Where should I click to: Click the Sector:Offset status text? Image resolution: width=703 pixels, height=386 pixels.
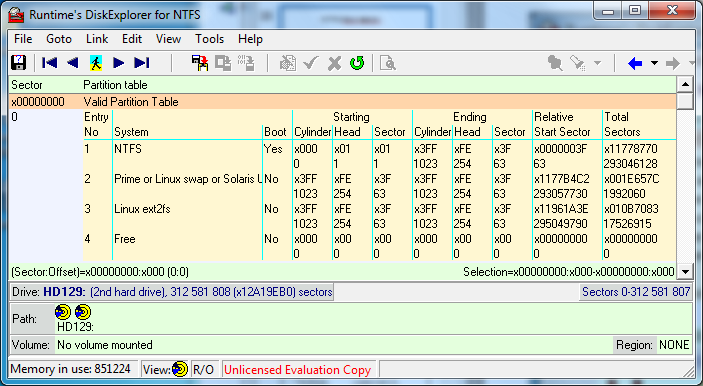[100, 272]
